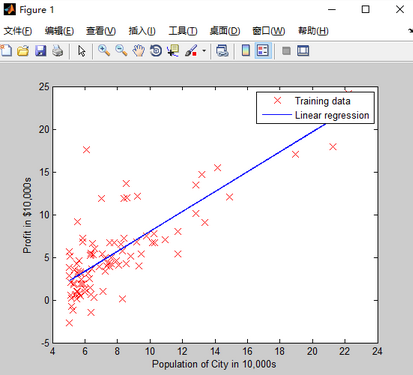Toggle the Insert Legend button
This screenshot has height=375, width=413.
[263, 51]
